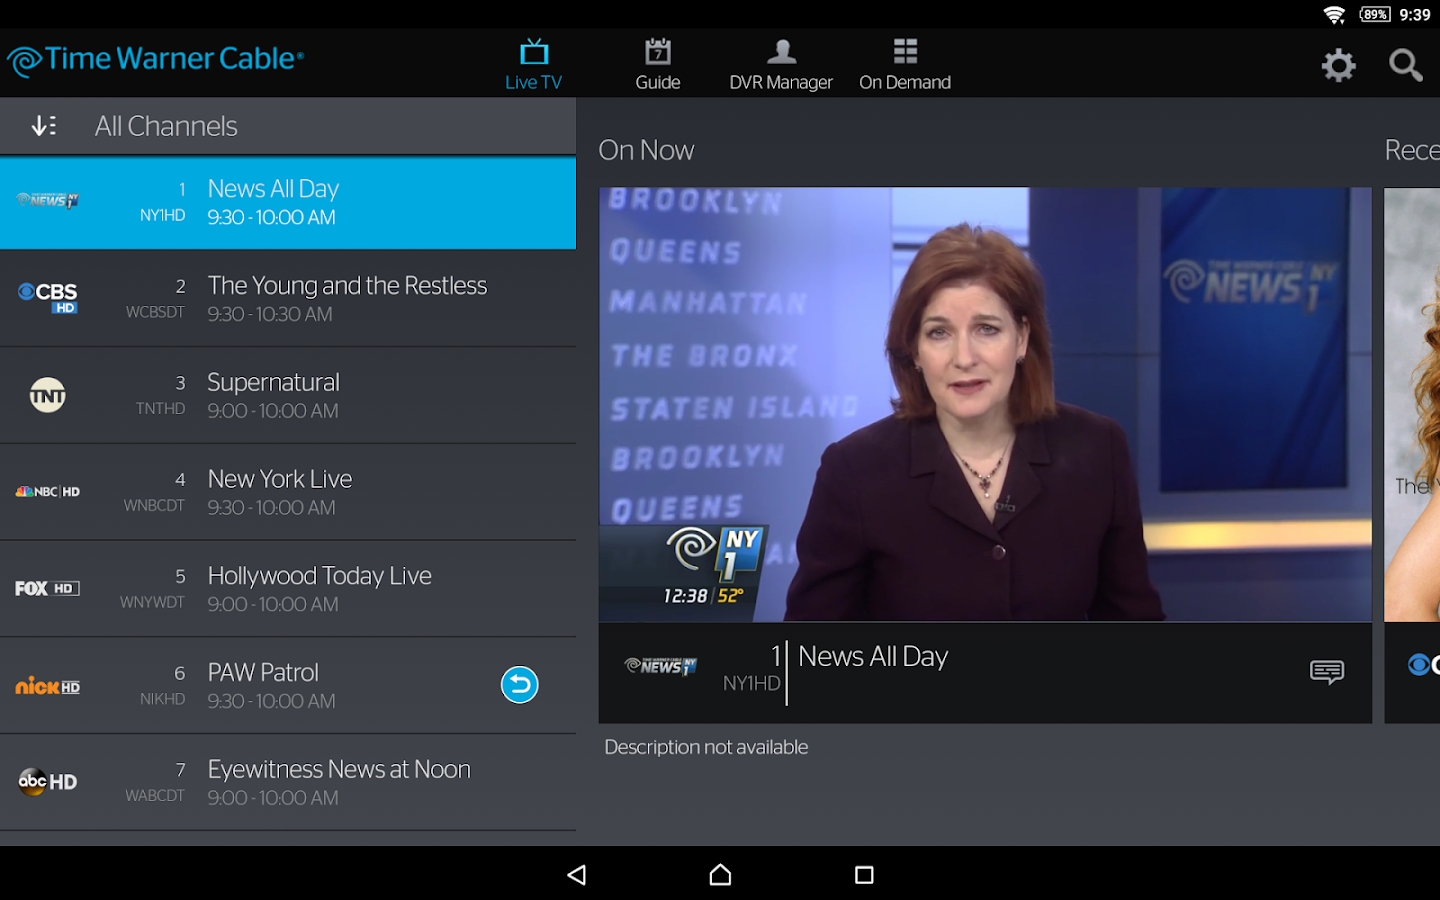1440x900 pixels.
Task: Click the channel sort arrow icon
Action: 43,126
